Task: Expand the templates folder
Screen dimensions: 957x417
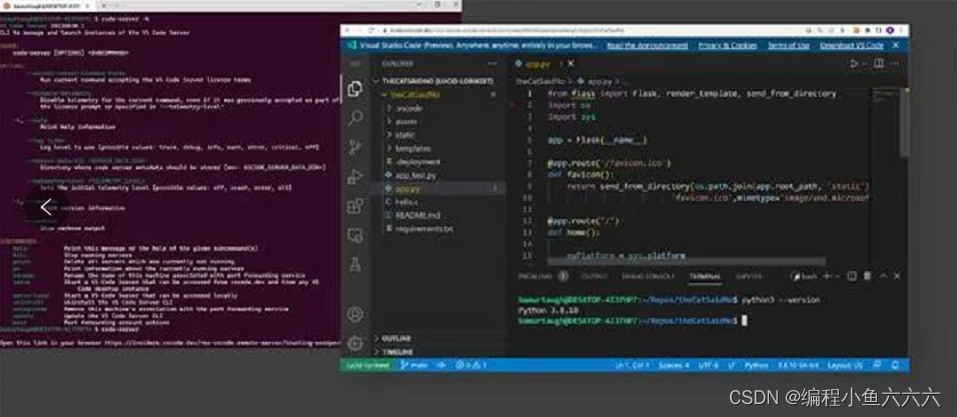Action: coord(438,148)
